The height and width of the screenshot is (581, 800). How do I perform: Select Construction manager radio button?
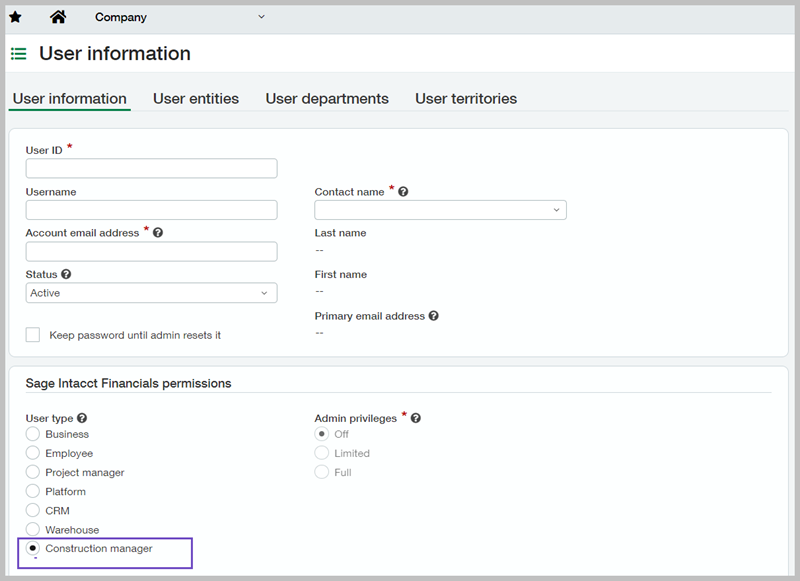click(x=33, y=549)
